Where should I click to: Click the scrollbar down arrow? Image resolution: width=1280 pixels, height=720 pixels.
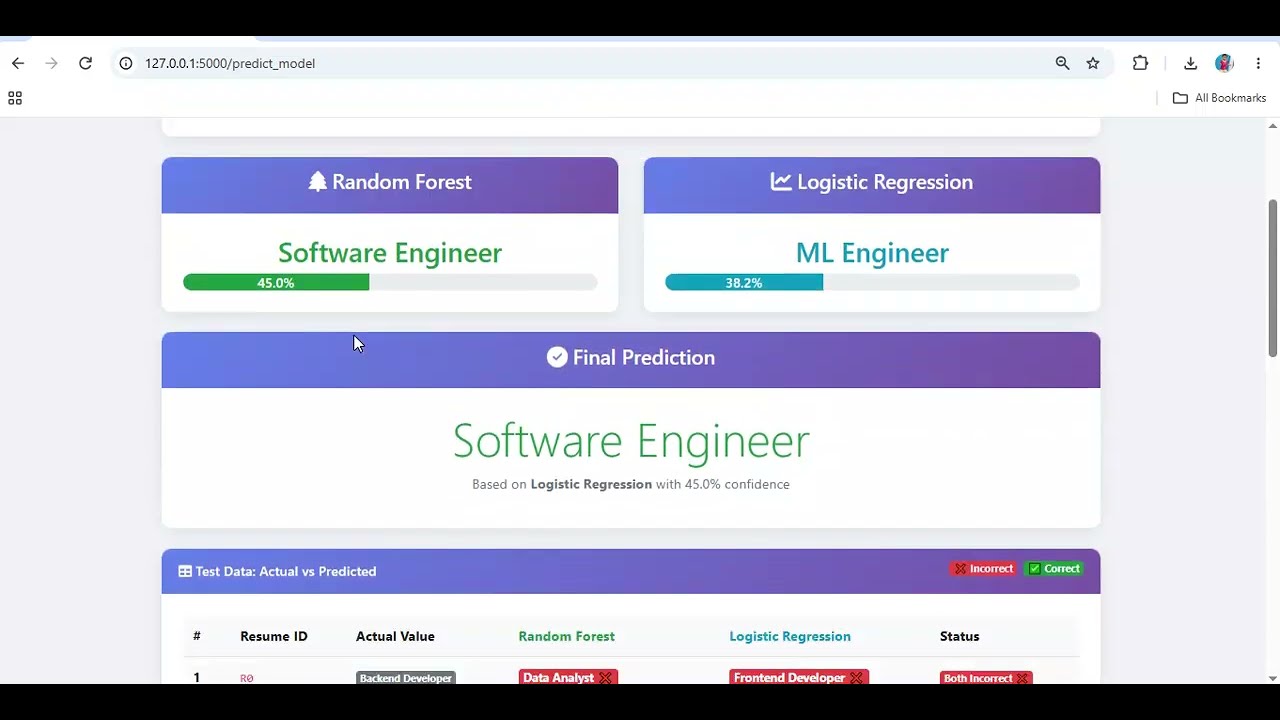pos(1273,678)
